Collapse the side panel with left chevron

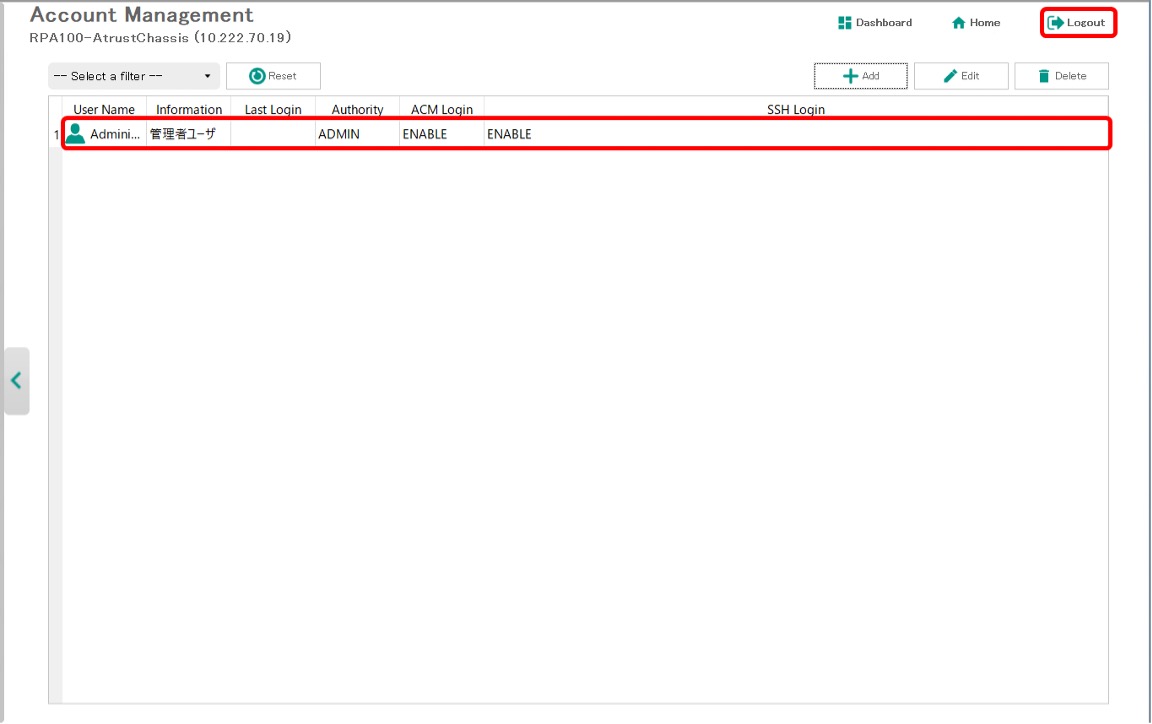tap(16, 381)
